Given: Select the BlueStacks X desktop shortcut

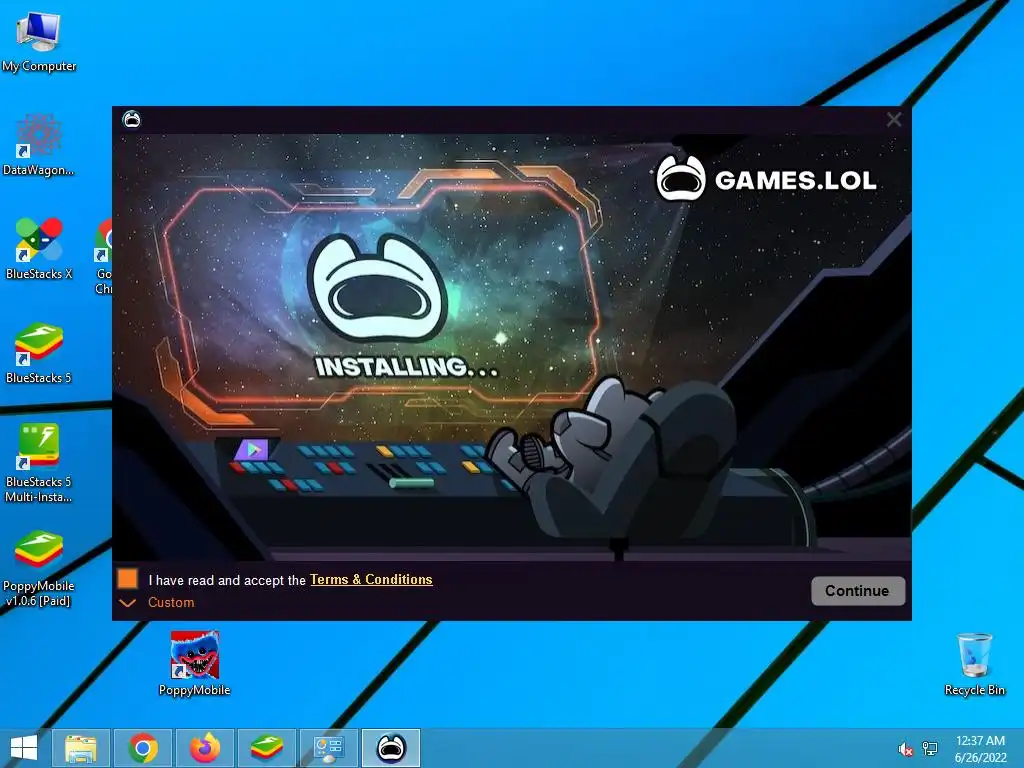Looking at the screenshot, I should click(39, 249).
